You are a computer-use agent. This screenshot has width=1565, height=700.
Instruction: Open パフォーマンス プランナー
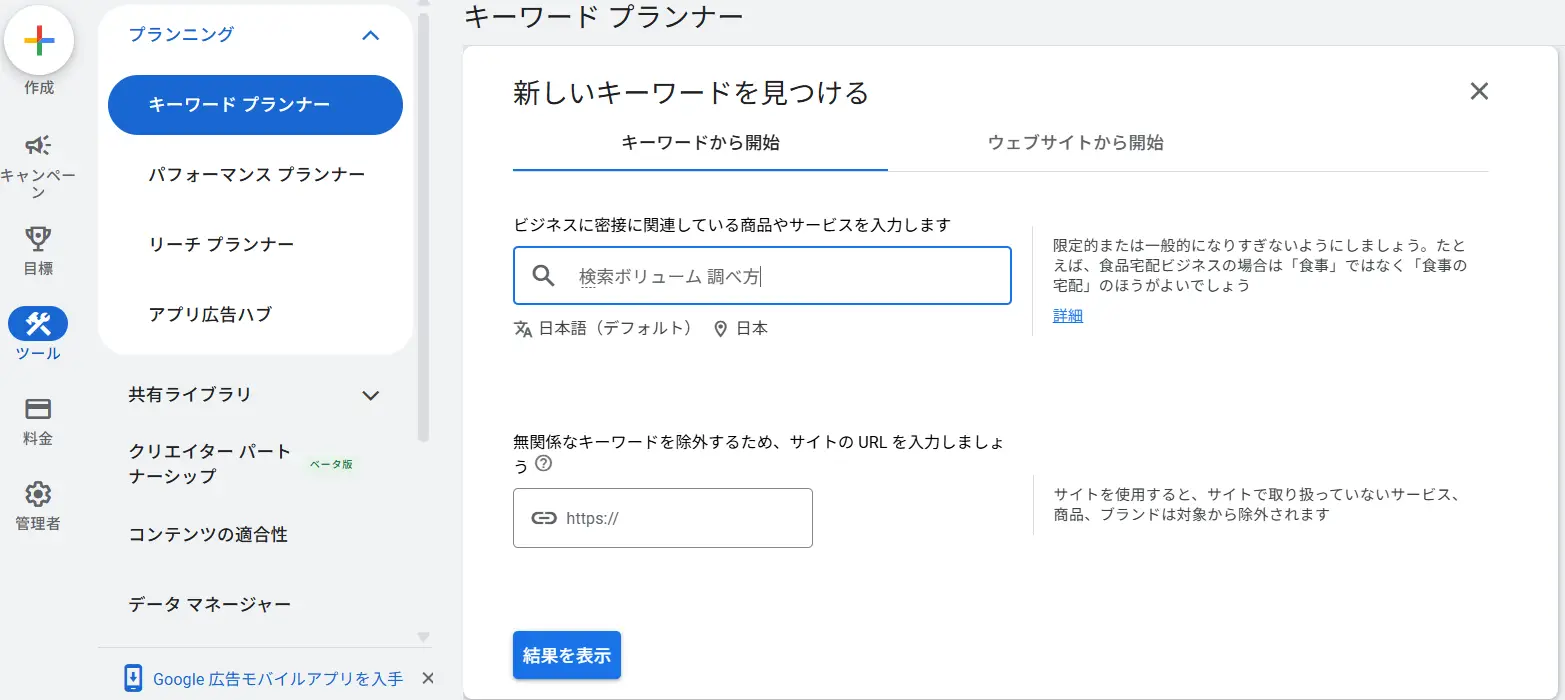(x=254, y=174)
